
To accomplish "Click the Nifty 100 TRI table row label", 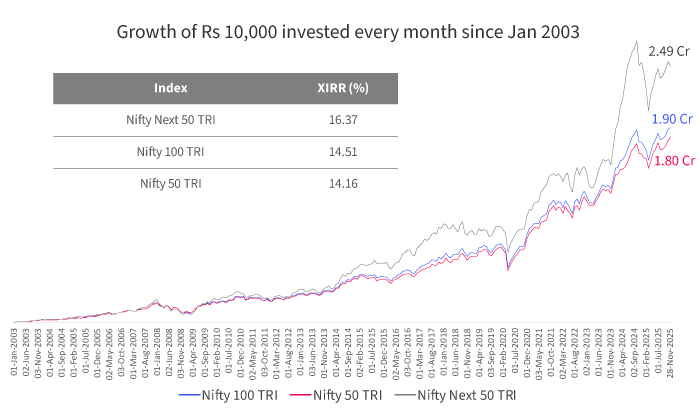I will point(171,152).
